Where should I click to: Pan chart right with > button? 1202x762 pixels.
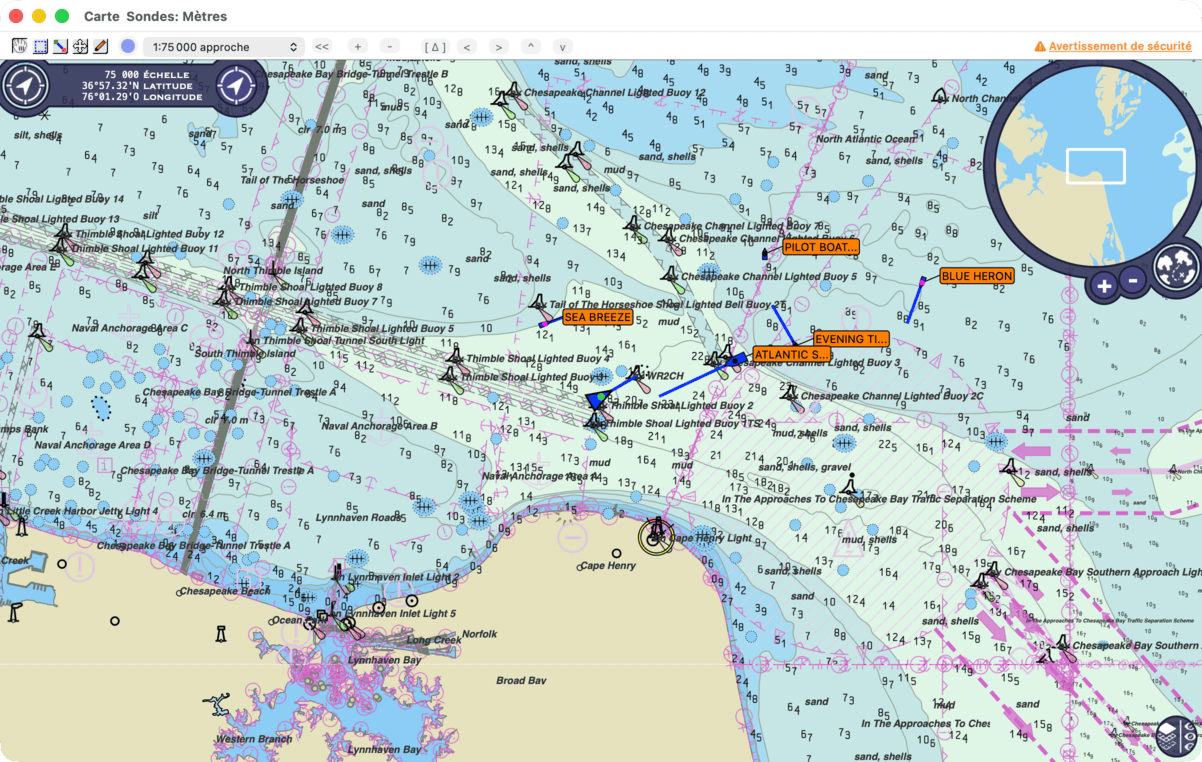[499, 47]
